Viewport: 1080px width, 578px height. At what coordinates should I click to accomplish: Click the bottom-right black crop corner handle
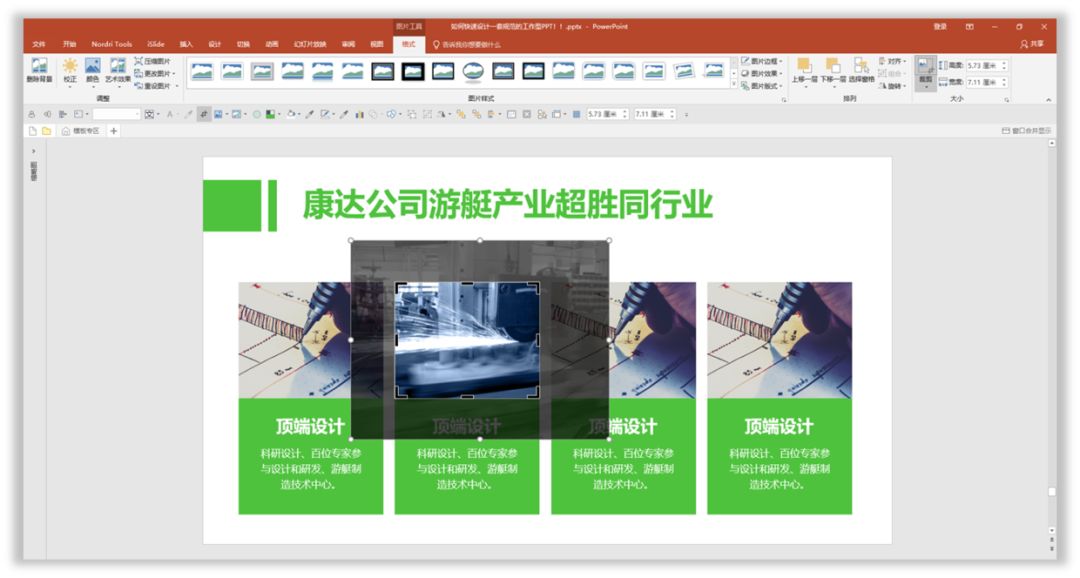tap(533, 393)
